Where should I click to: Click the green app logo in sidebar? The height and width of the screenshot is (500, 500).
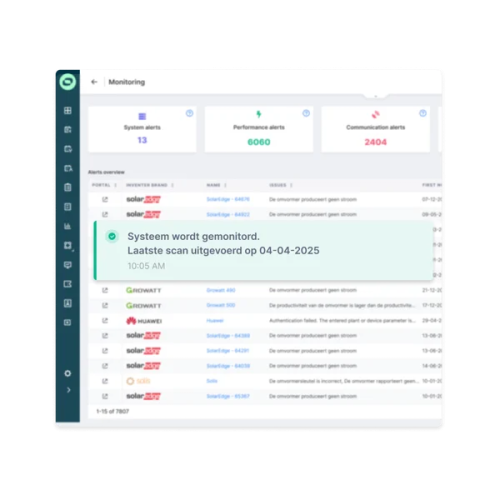coord(68,82)
